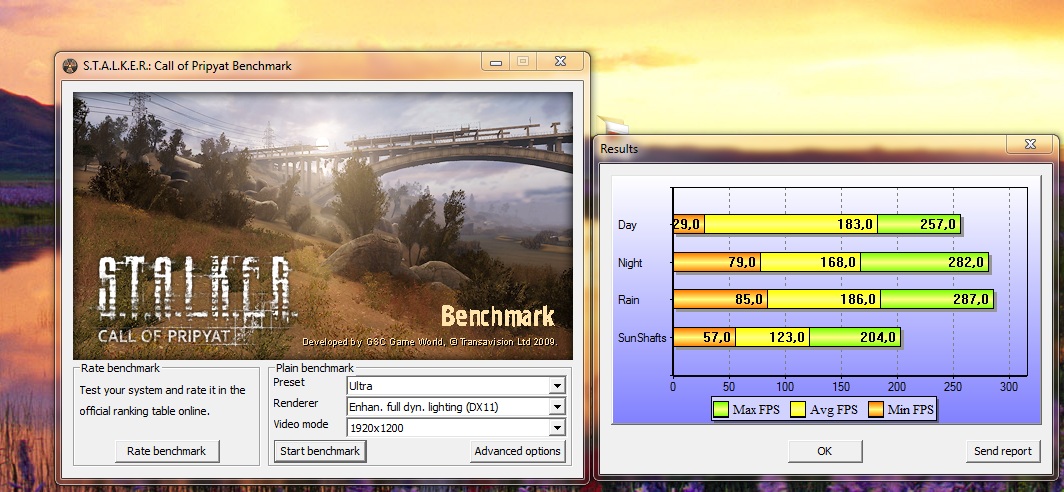Click the Video mode label
Screen dimensions: 1064x492
point(301,424)
